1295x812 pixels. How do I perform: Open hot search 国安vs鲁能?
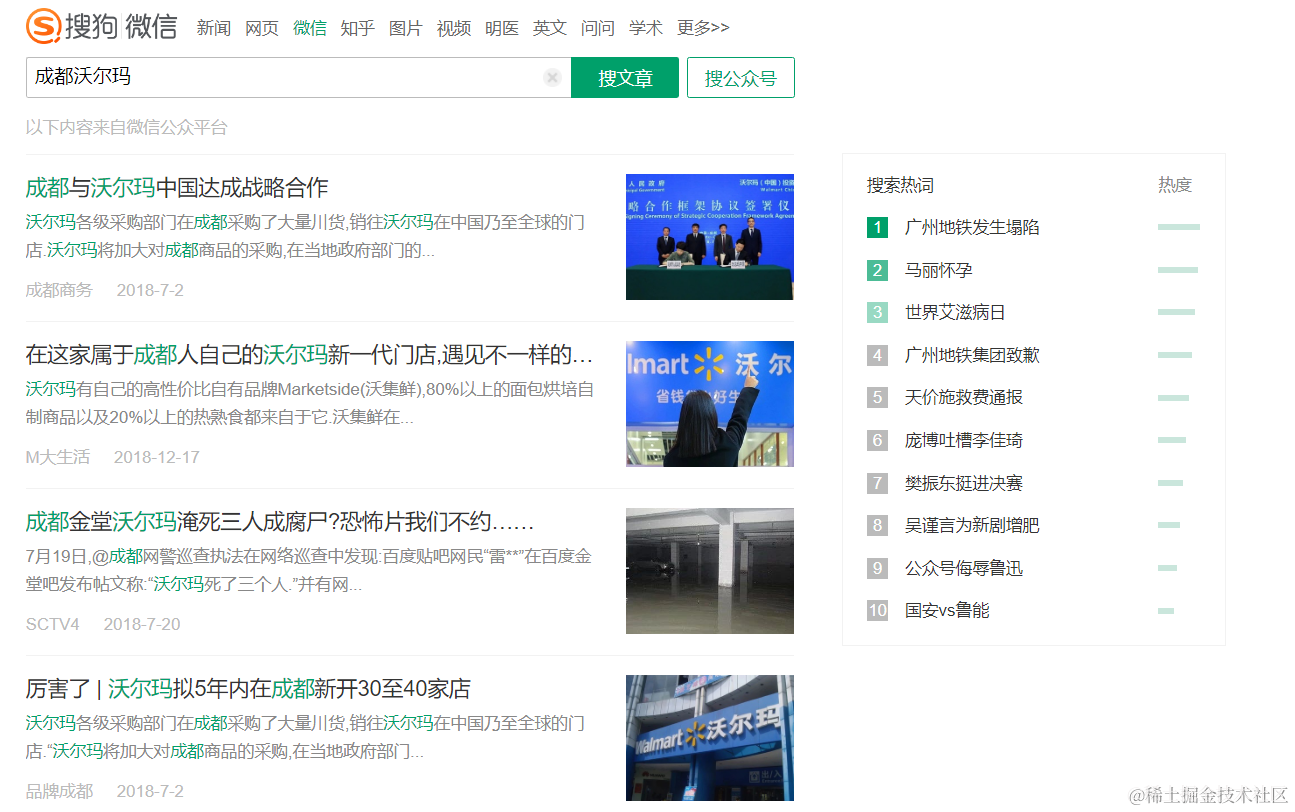click(947, 610)
